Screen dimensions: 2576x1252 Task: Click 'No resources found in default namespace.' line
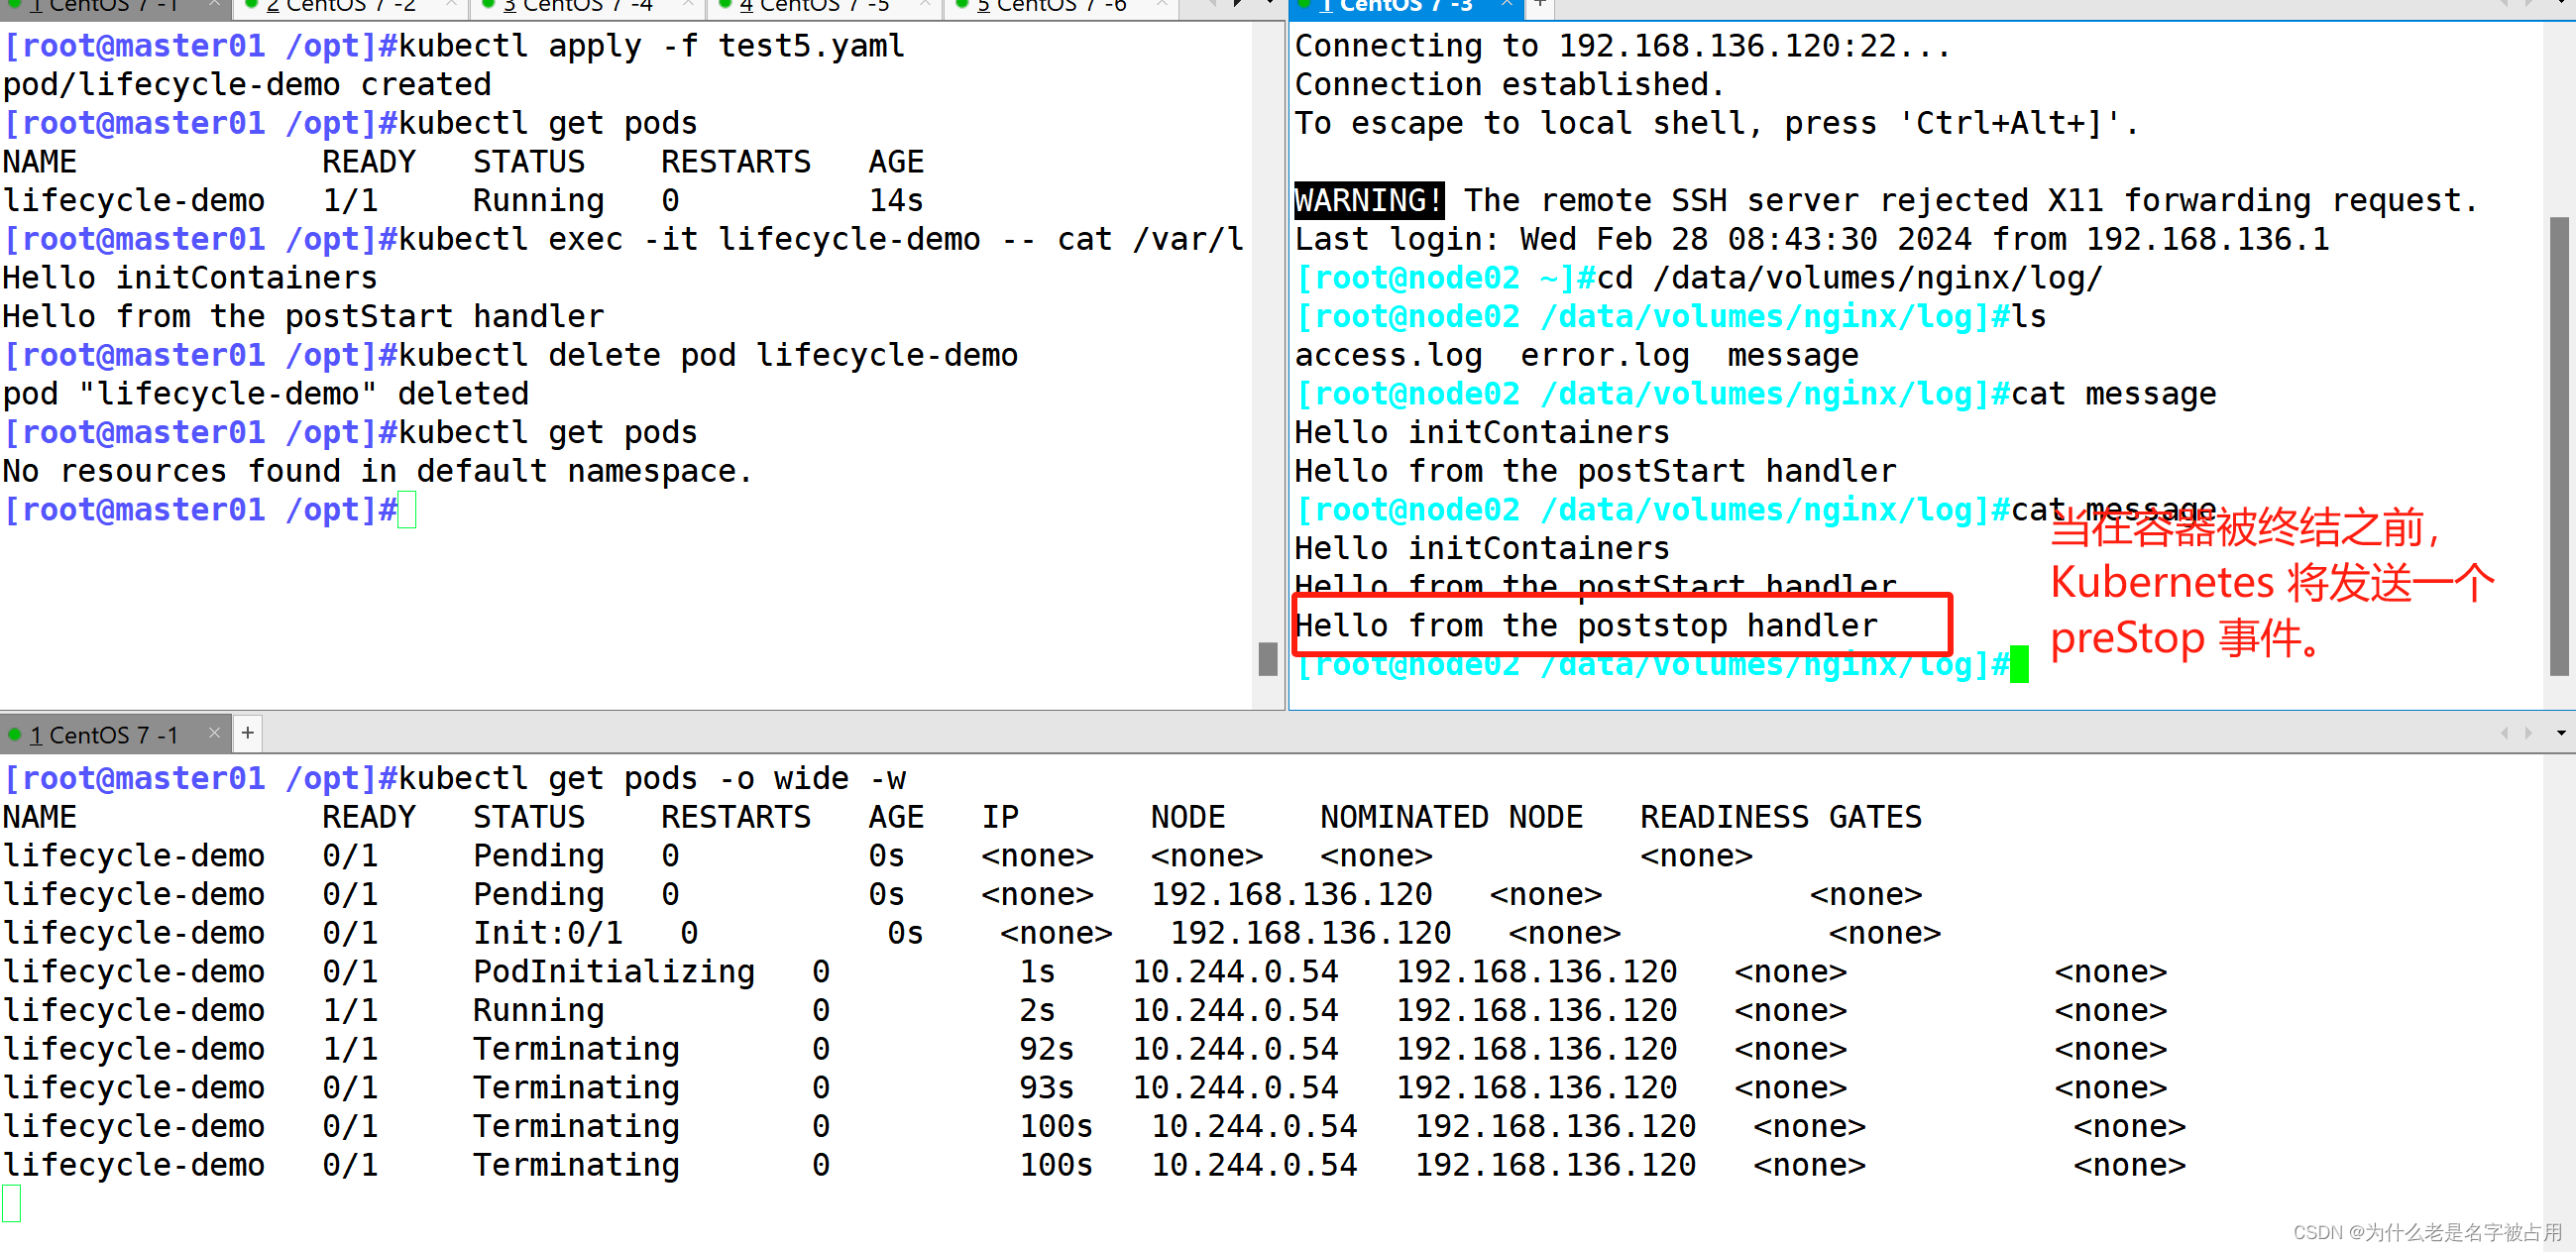pyautogui.click(x=377, y=471)
